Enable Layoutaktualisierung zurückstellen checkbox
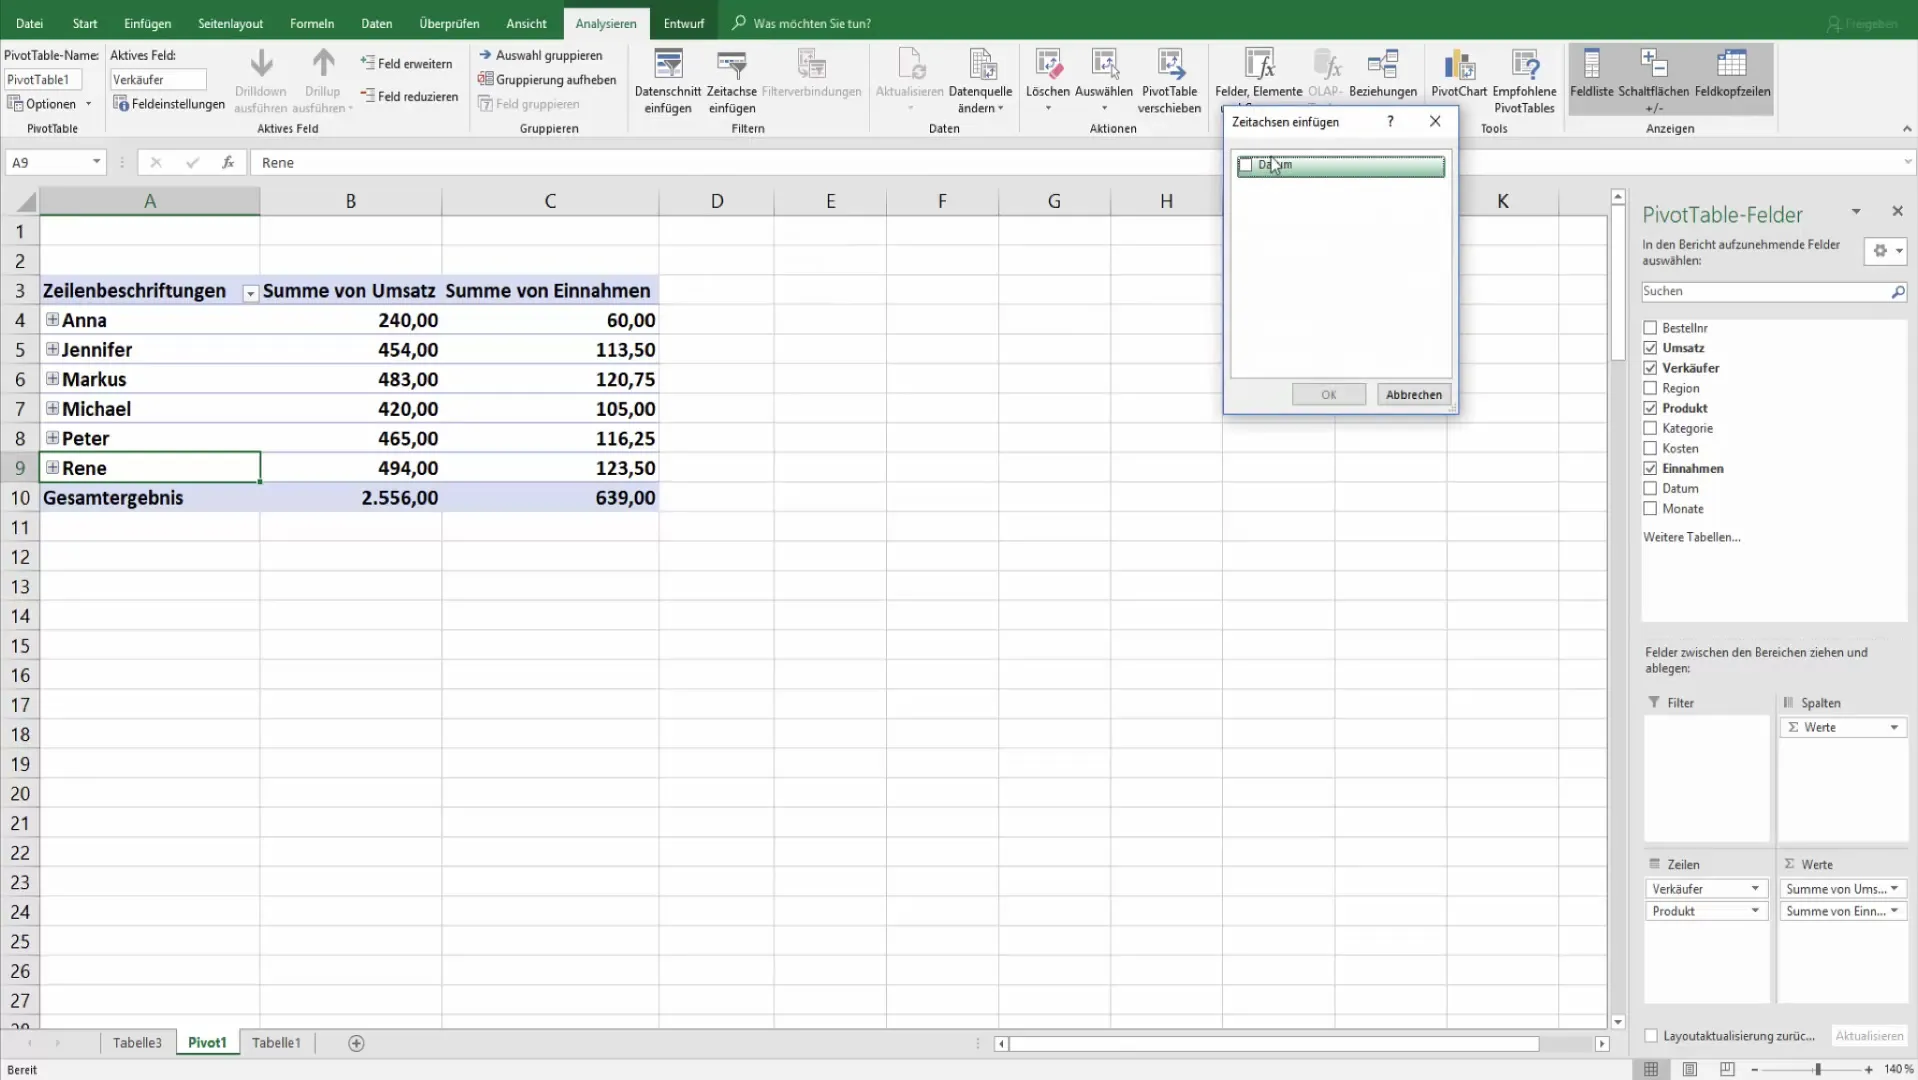Viewport: 1918px width, 1080px height. coord(1651,1036)
